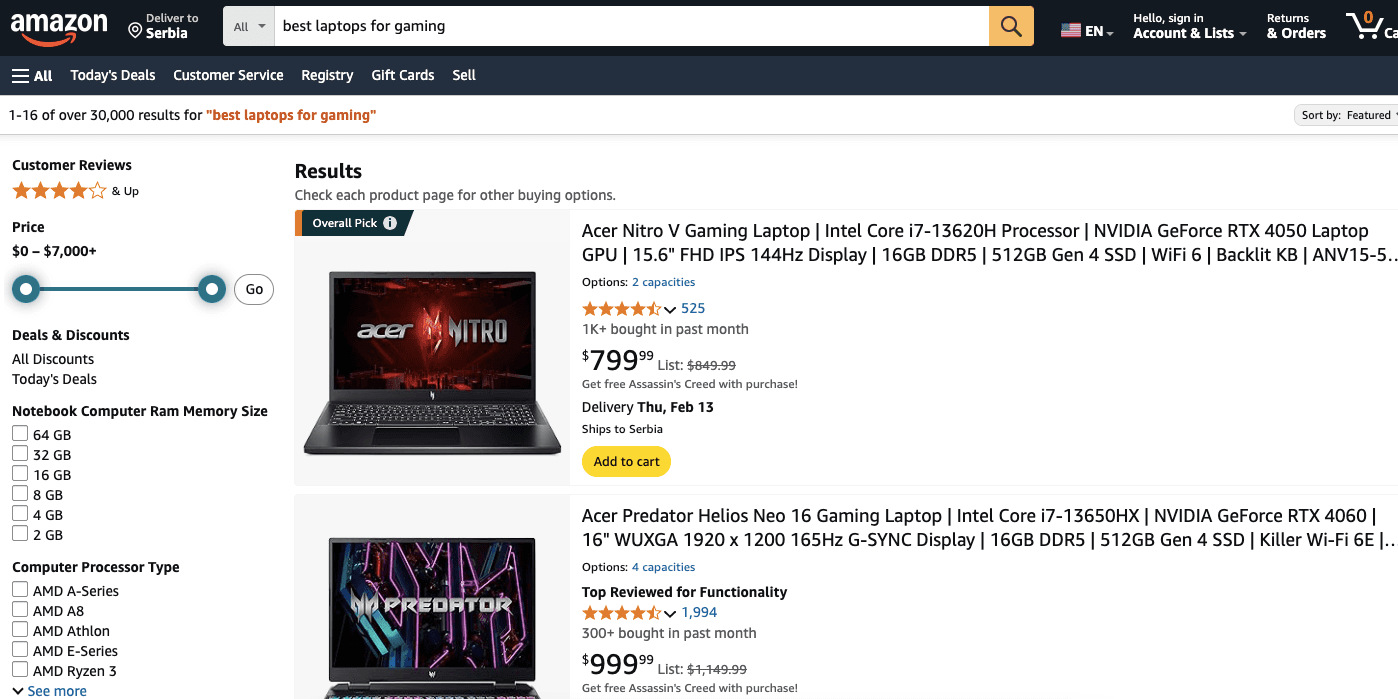Click the Deliver to location pin icon
Image resolution: width=1398 pixels, height=699 pixels.
(x=135, y=31)
